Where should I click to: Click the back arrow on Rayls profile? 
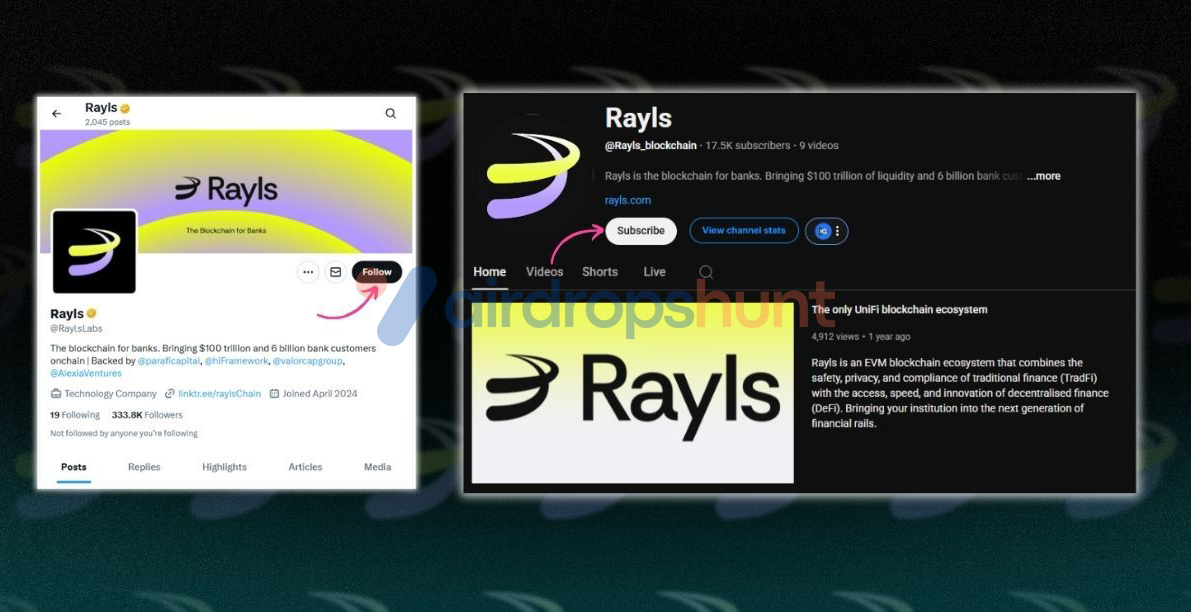click(57, 114)
